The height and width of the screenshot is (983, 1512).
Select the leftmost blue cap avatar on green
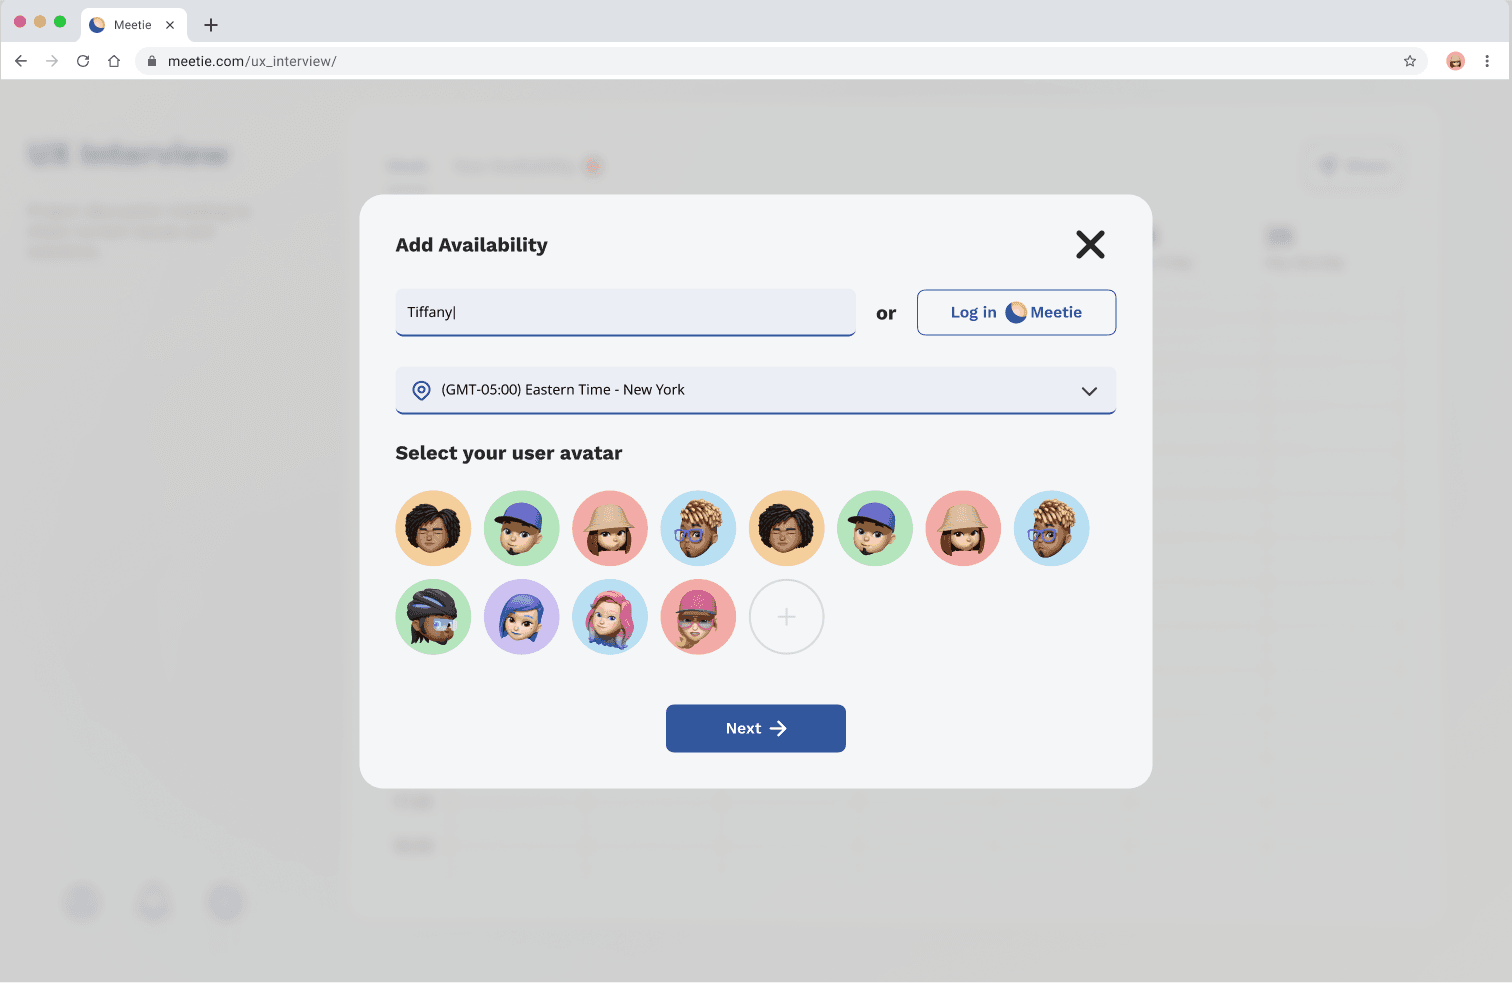[521, 528]
